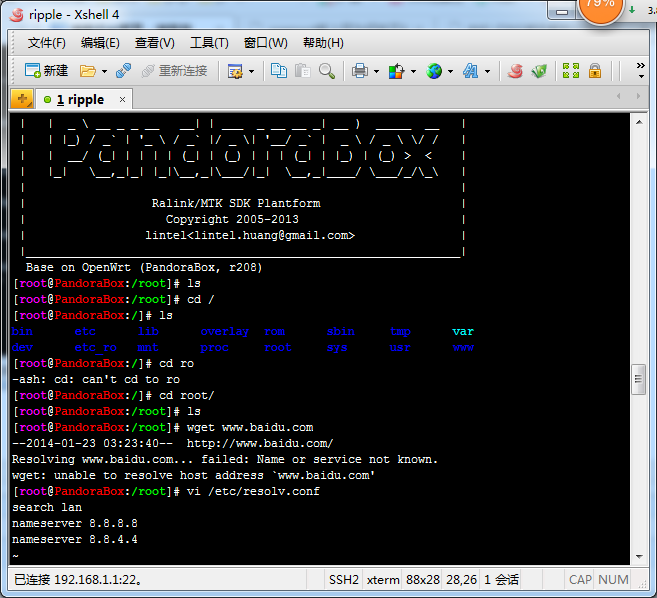
Task: Click the Open folder icon in toolbar
Action: (88, 71)
